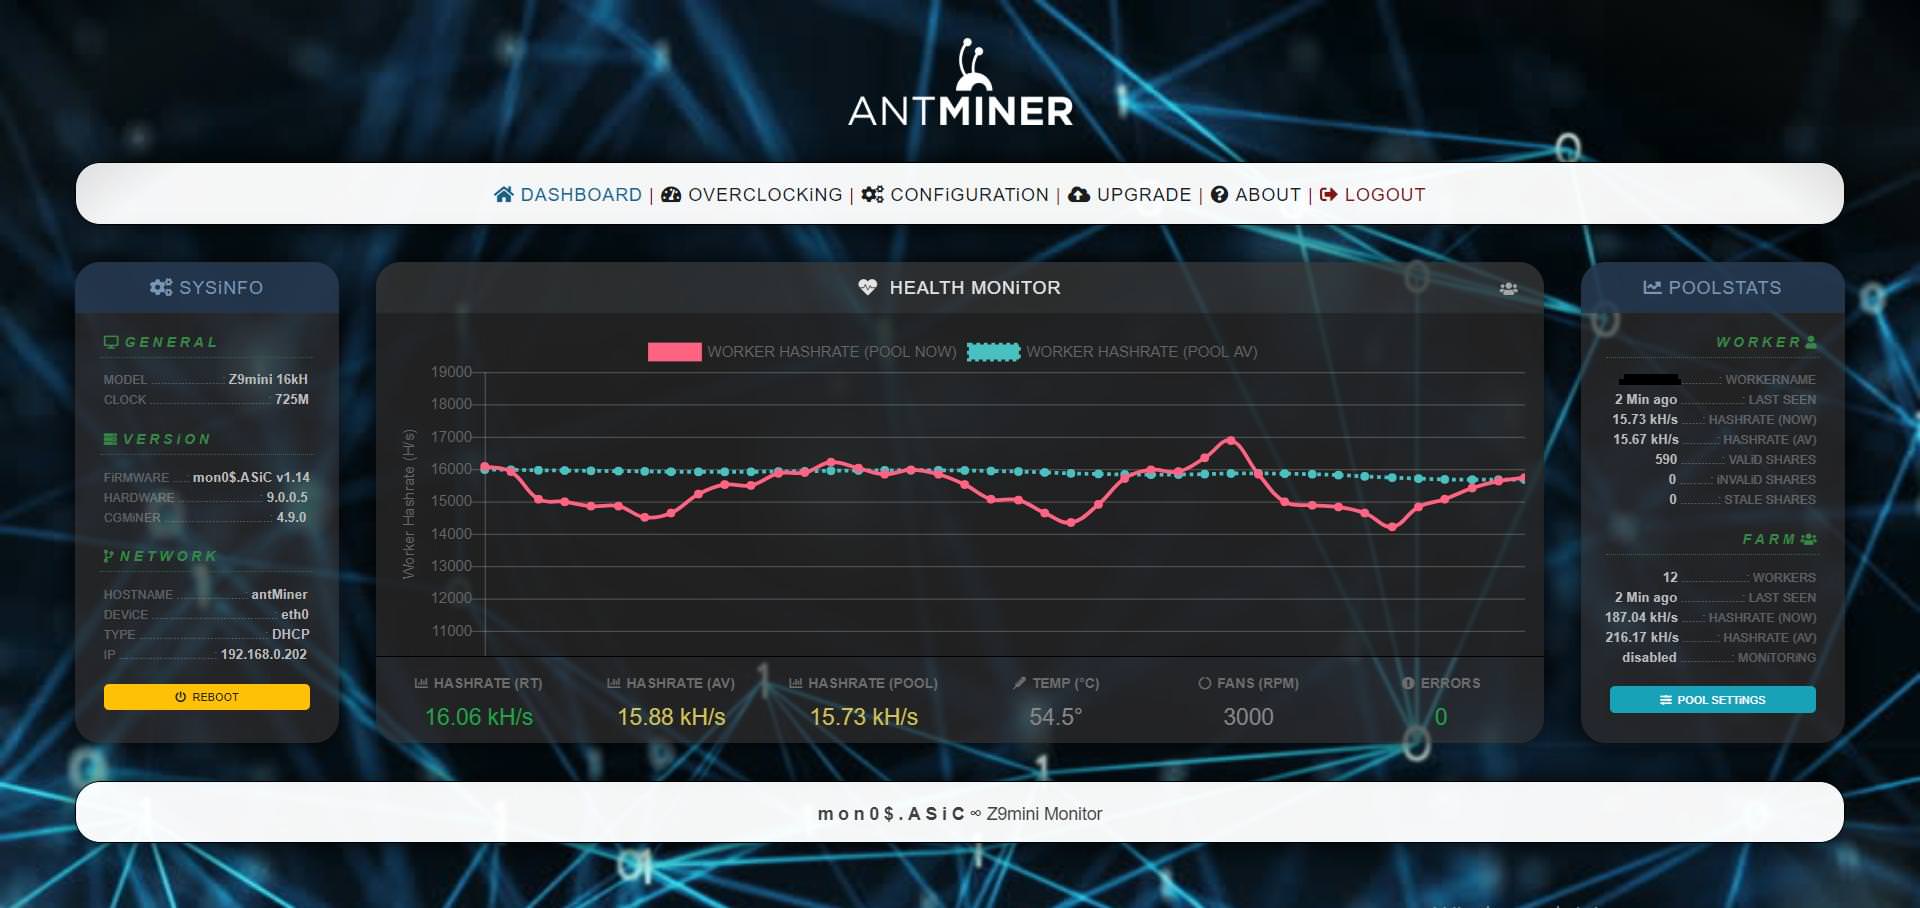1920x908 pixels.
Task: Click the 54.5° temperature value
Action: [1056, 717]
